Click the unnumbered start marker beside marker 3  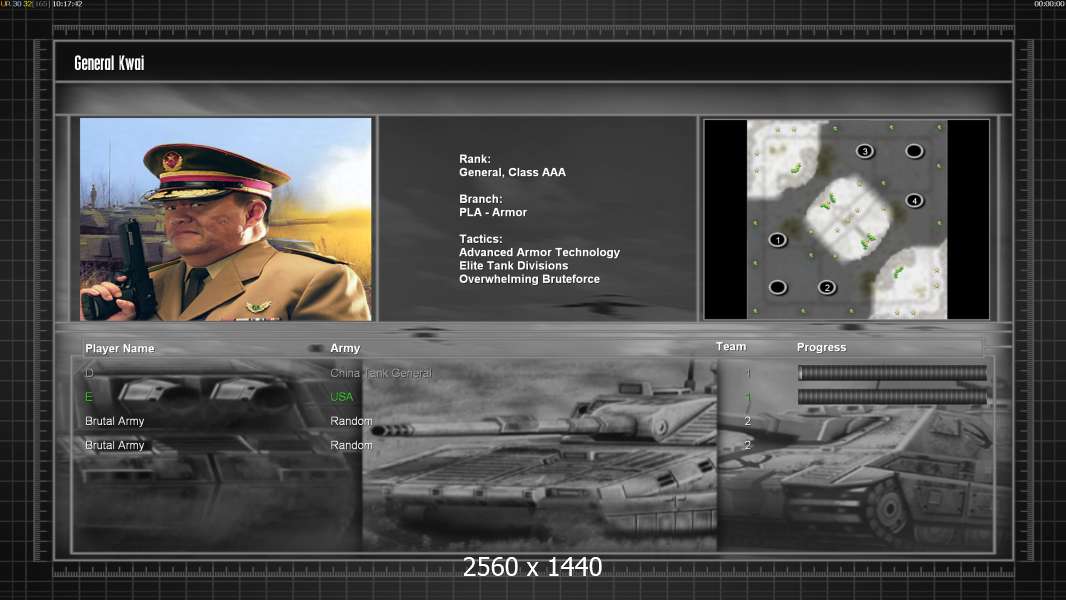click(914, 151)
